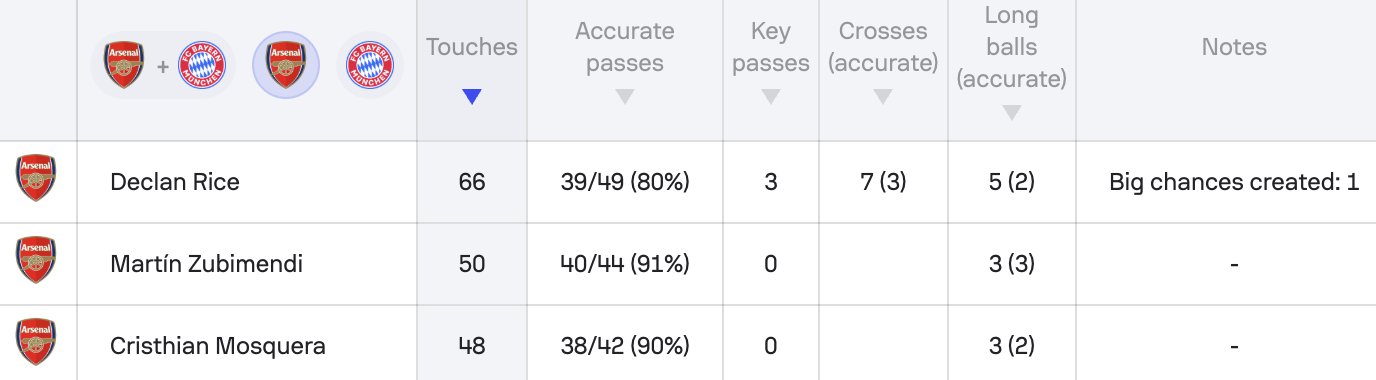
Task: Select the Bayern München team filter
Action: (x=369, y=66)
